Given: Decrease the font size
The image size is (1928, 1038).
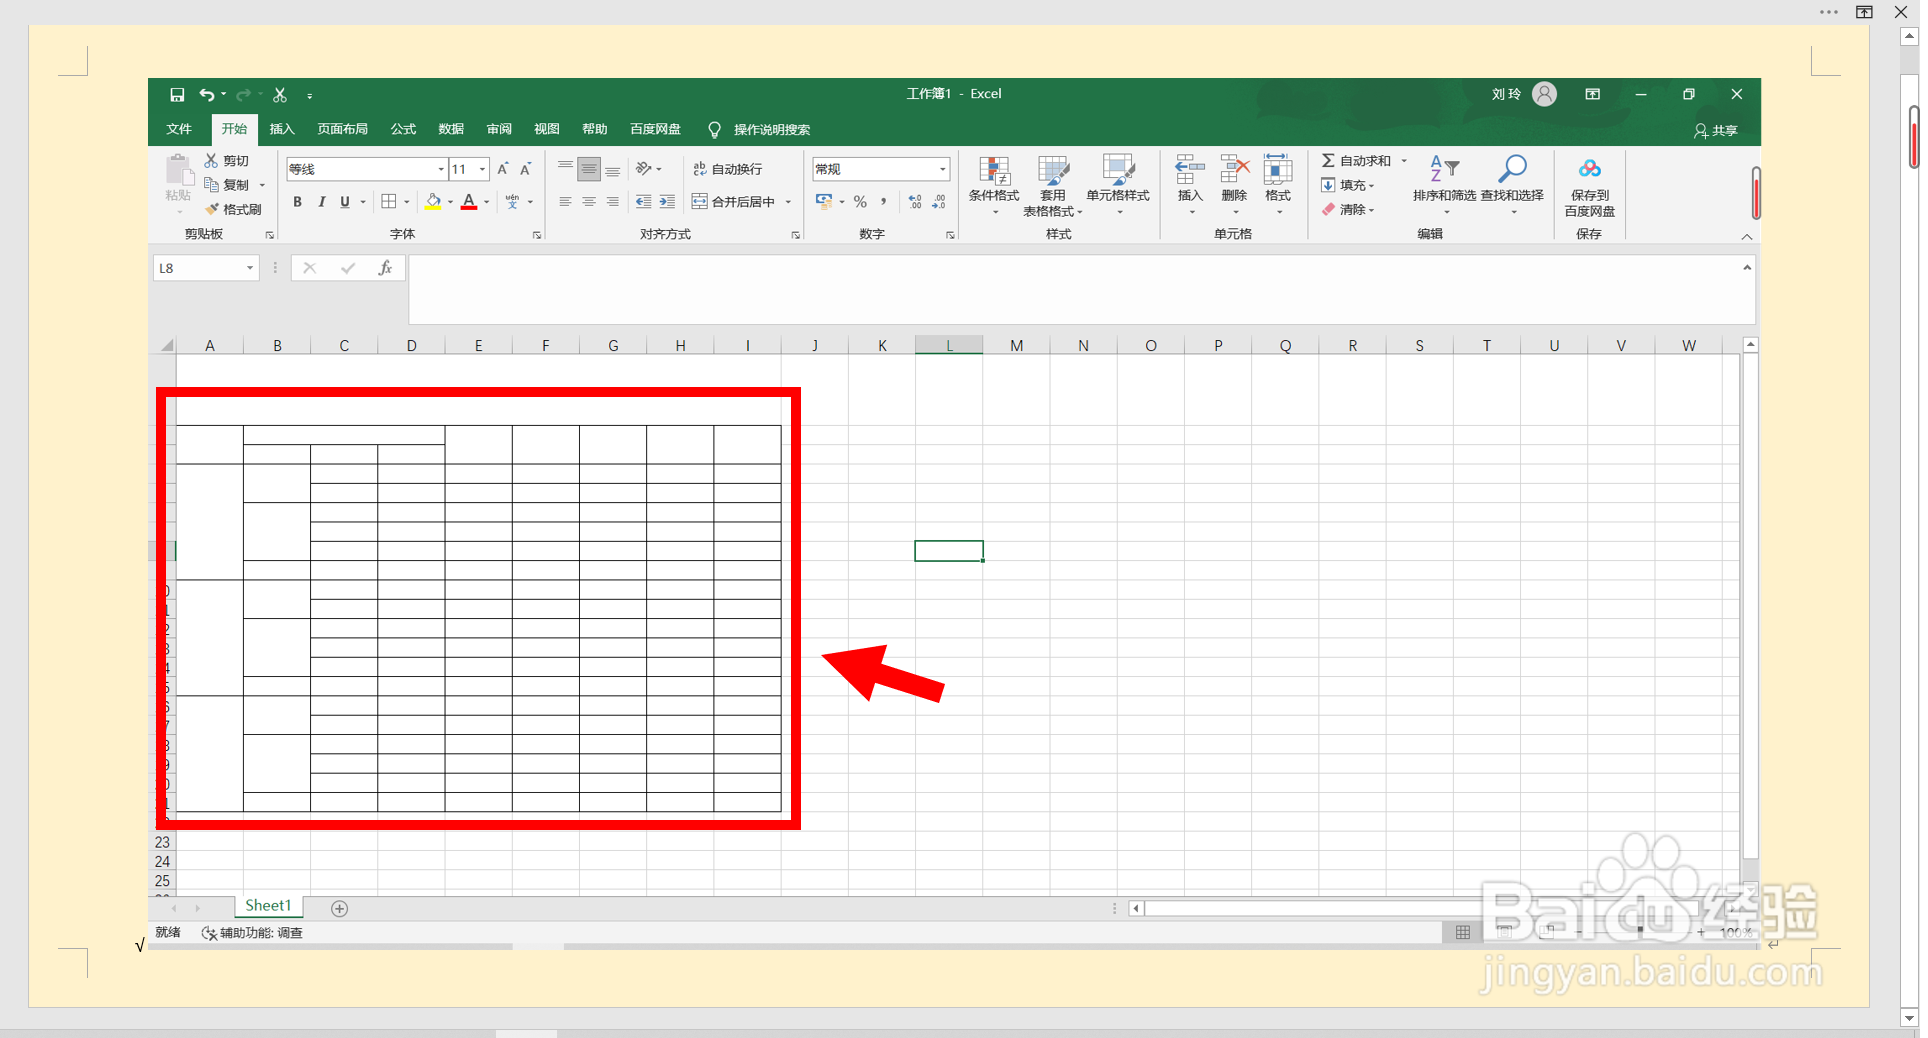Looking at the screenshot, I should (x=525, y=169).
